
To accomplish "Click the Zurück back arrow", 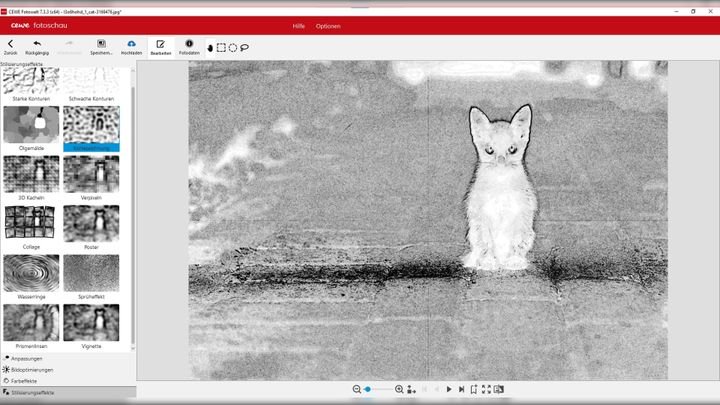I will [x=10, y=46].
